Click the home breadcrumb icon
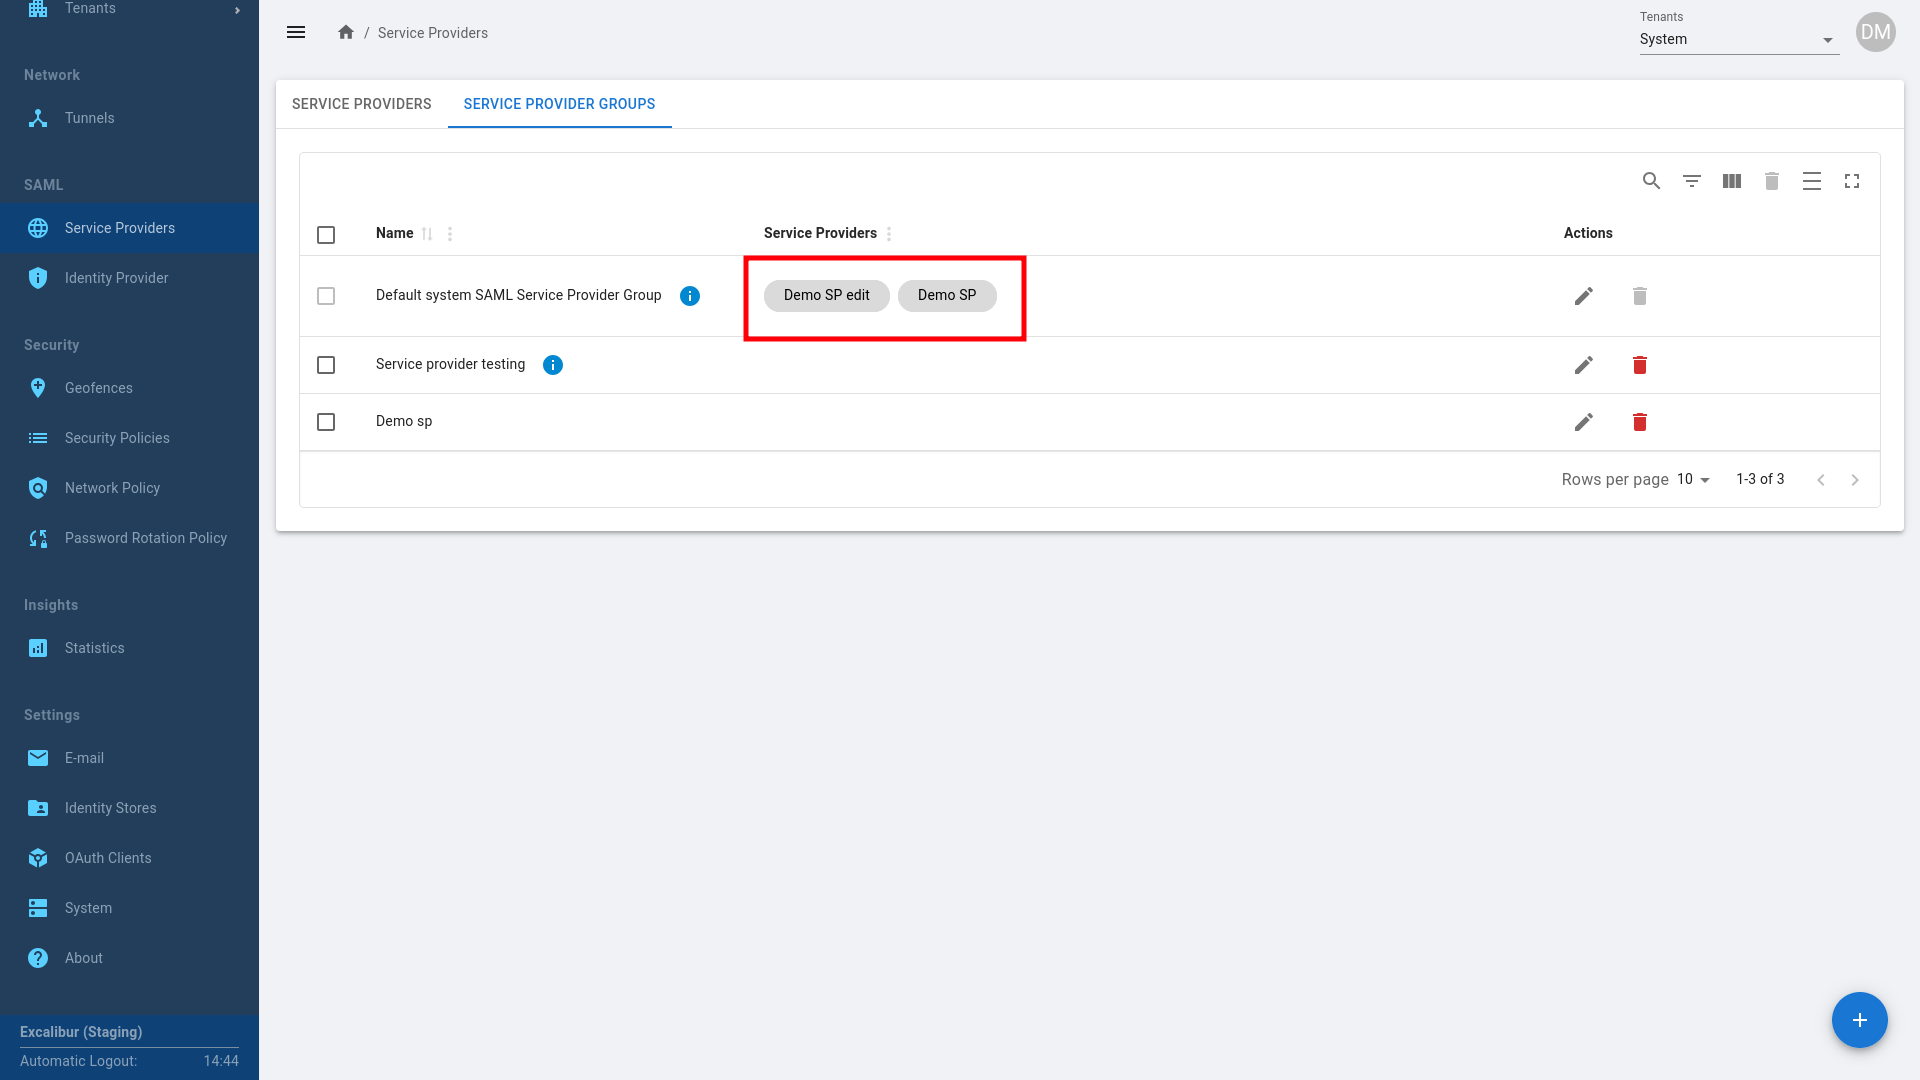Image resolution: width=1920 pixels, height=1080 pixels. point(346,33)
